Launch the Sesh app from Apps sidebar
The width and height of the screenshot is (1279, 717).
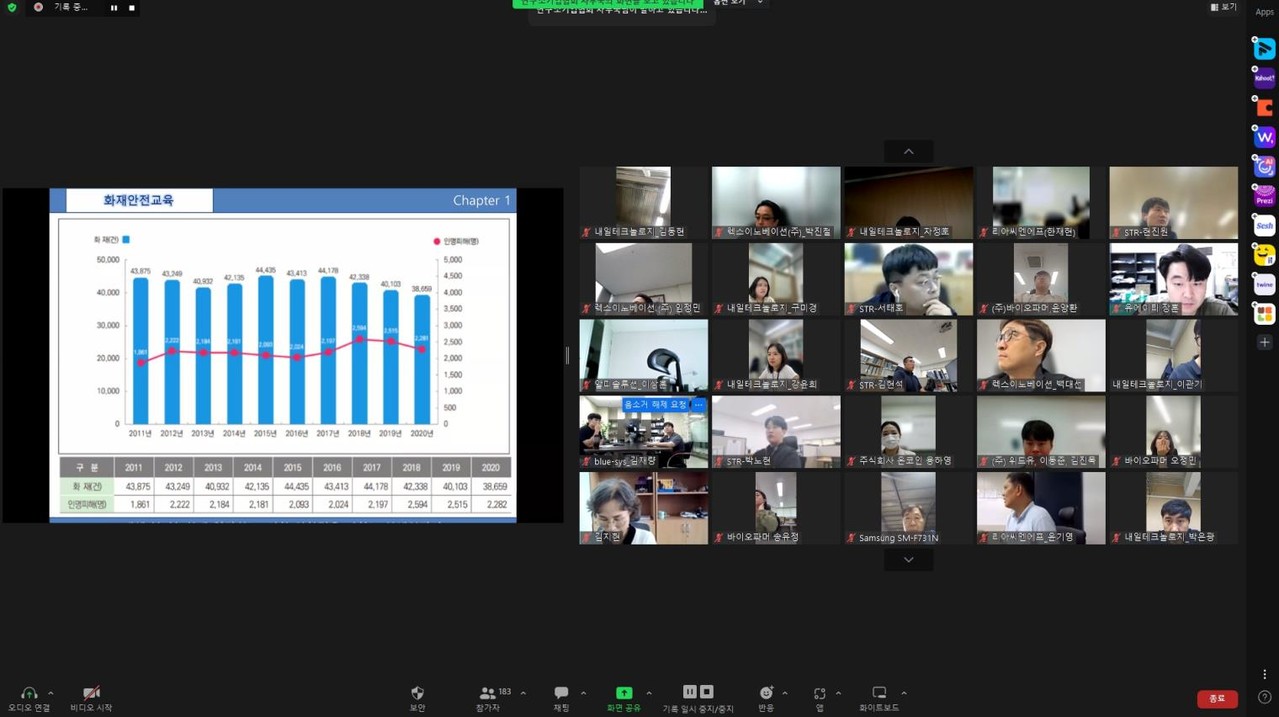1264,225
